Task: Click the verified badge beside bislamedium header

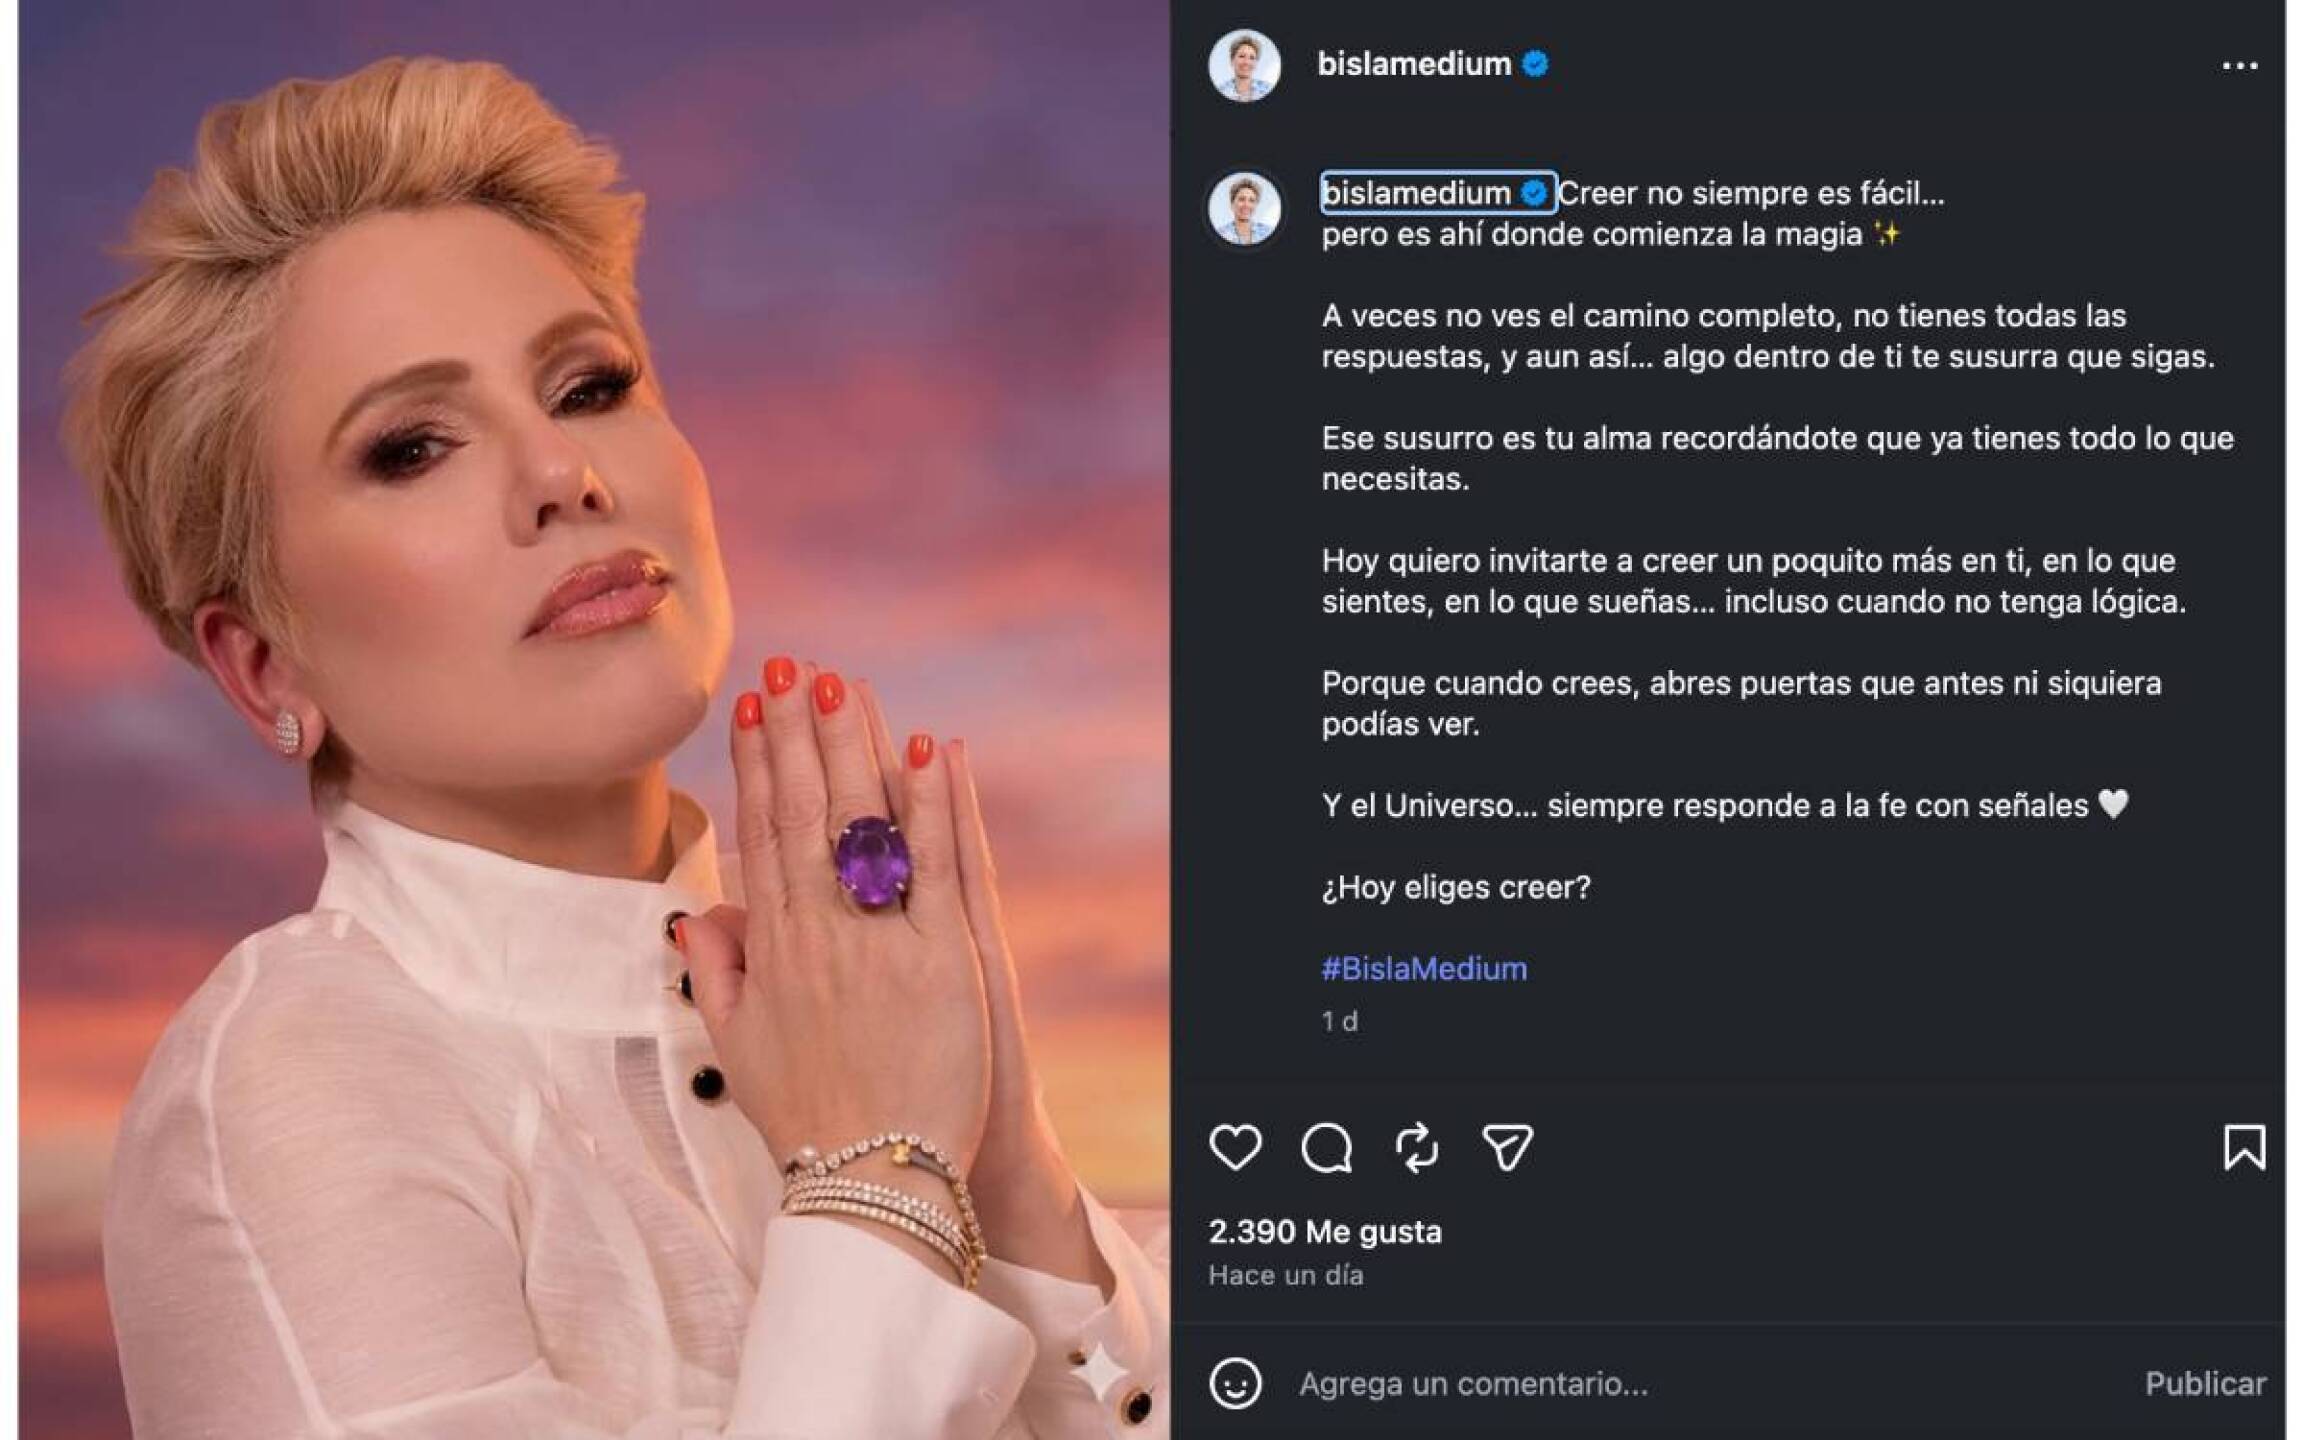Action: tap(1539, 62)
